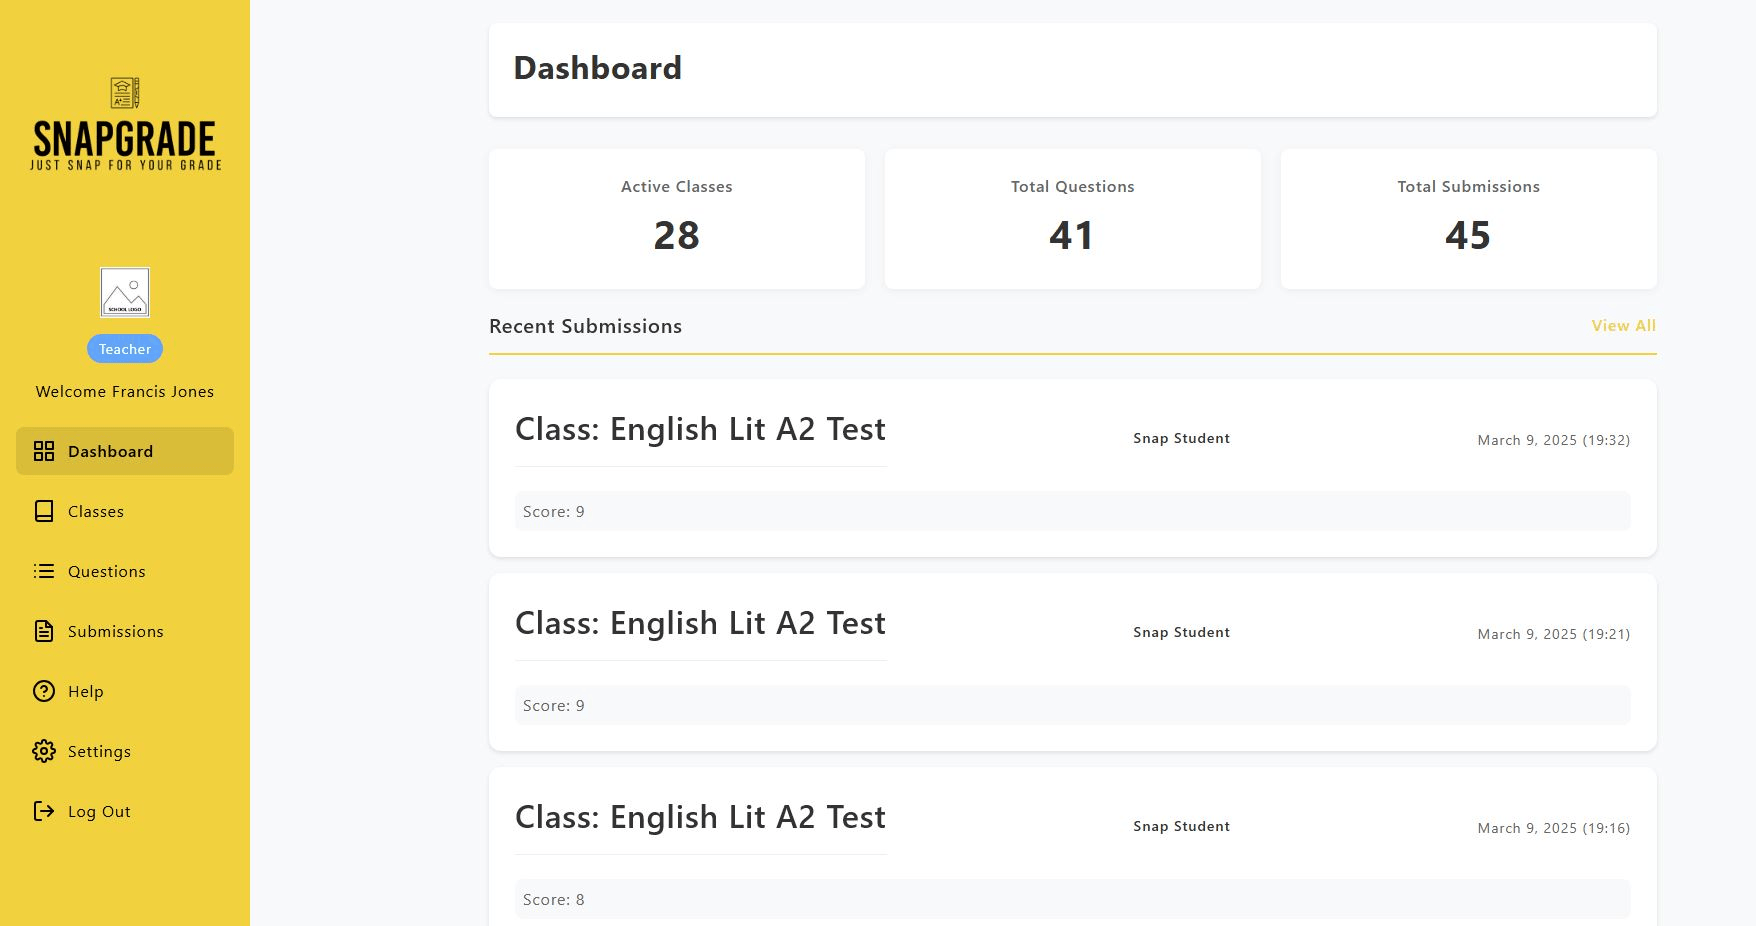Click the Submissions document icon
This screenshot has width=1756, height=926.
pos(44,631)
